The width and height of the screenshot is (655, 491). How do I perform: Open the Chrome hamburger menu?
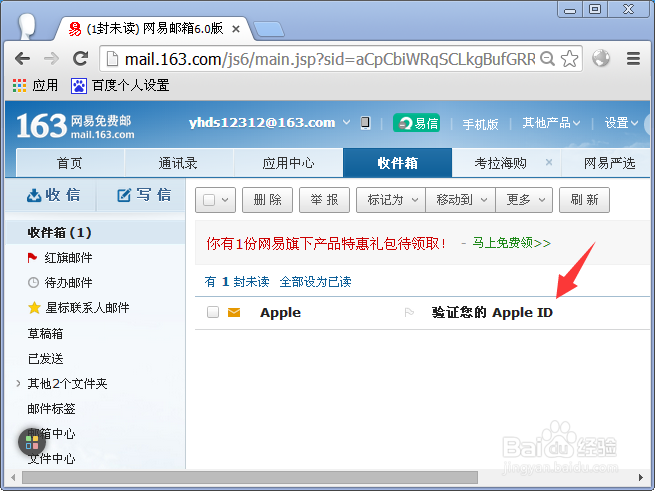coord(633,59)
